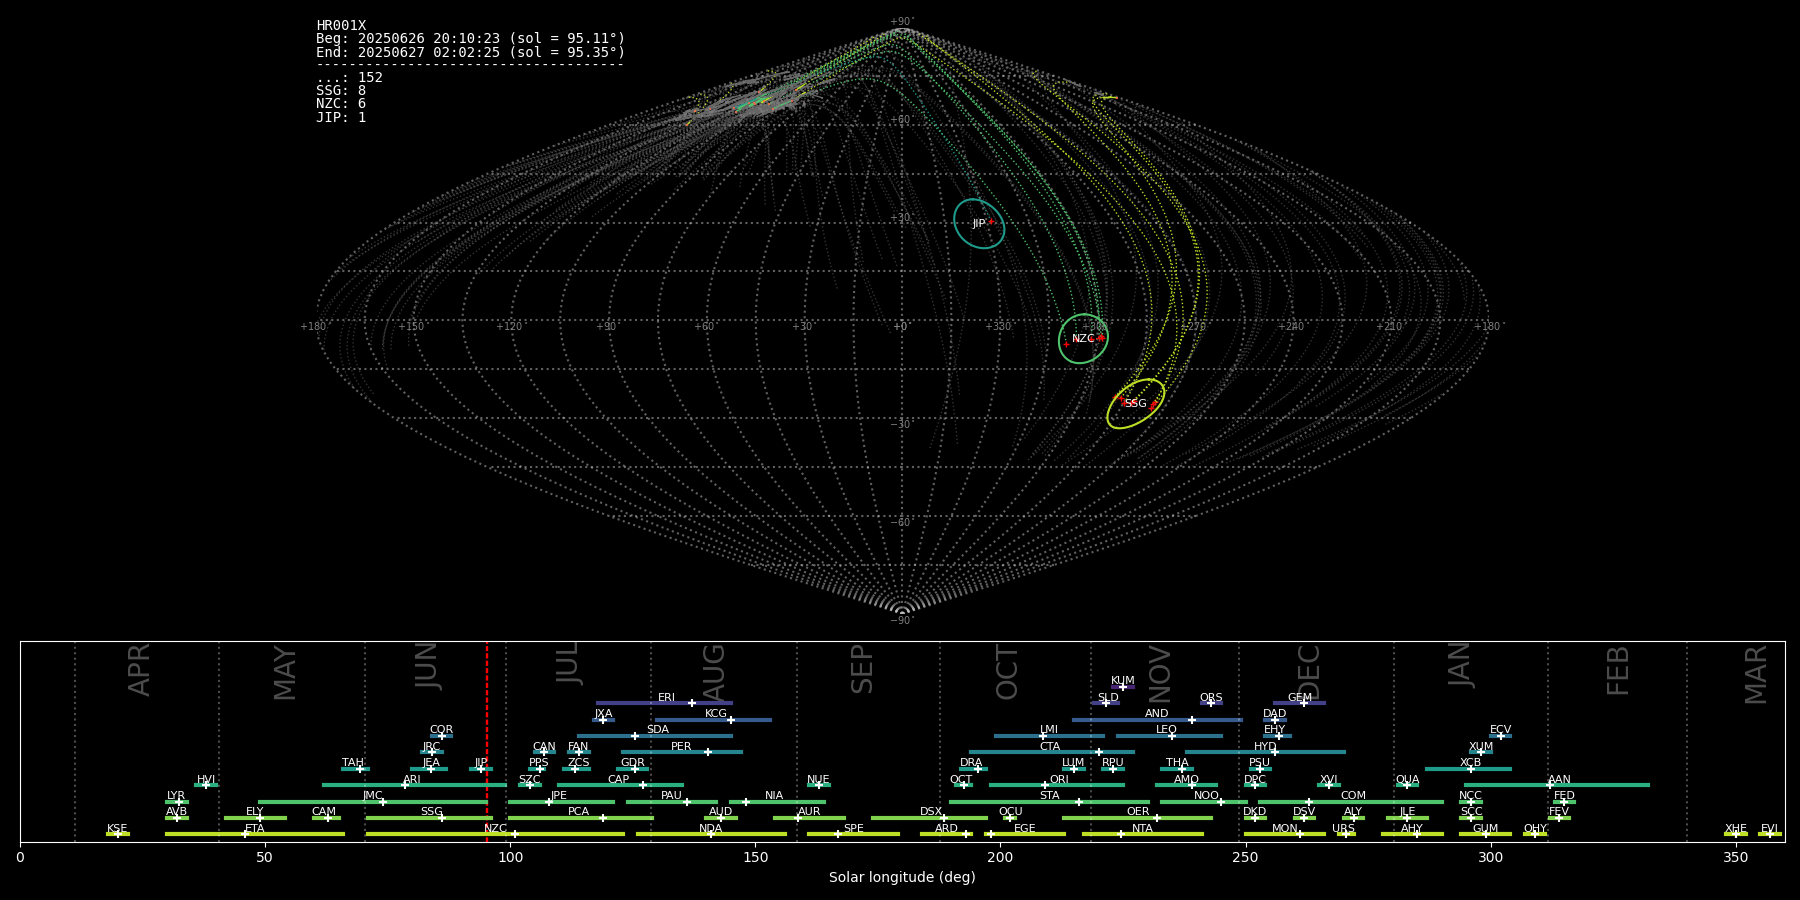Select the XHE shower label in the timeline
Image resolution: width=1800 pixels, height=900 pixels.
click(x=1736, y=829)
